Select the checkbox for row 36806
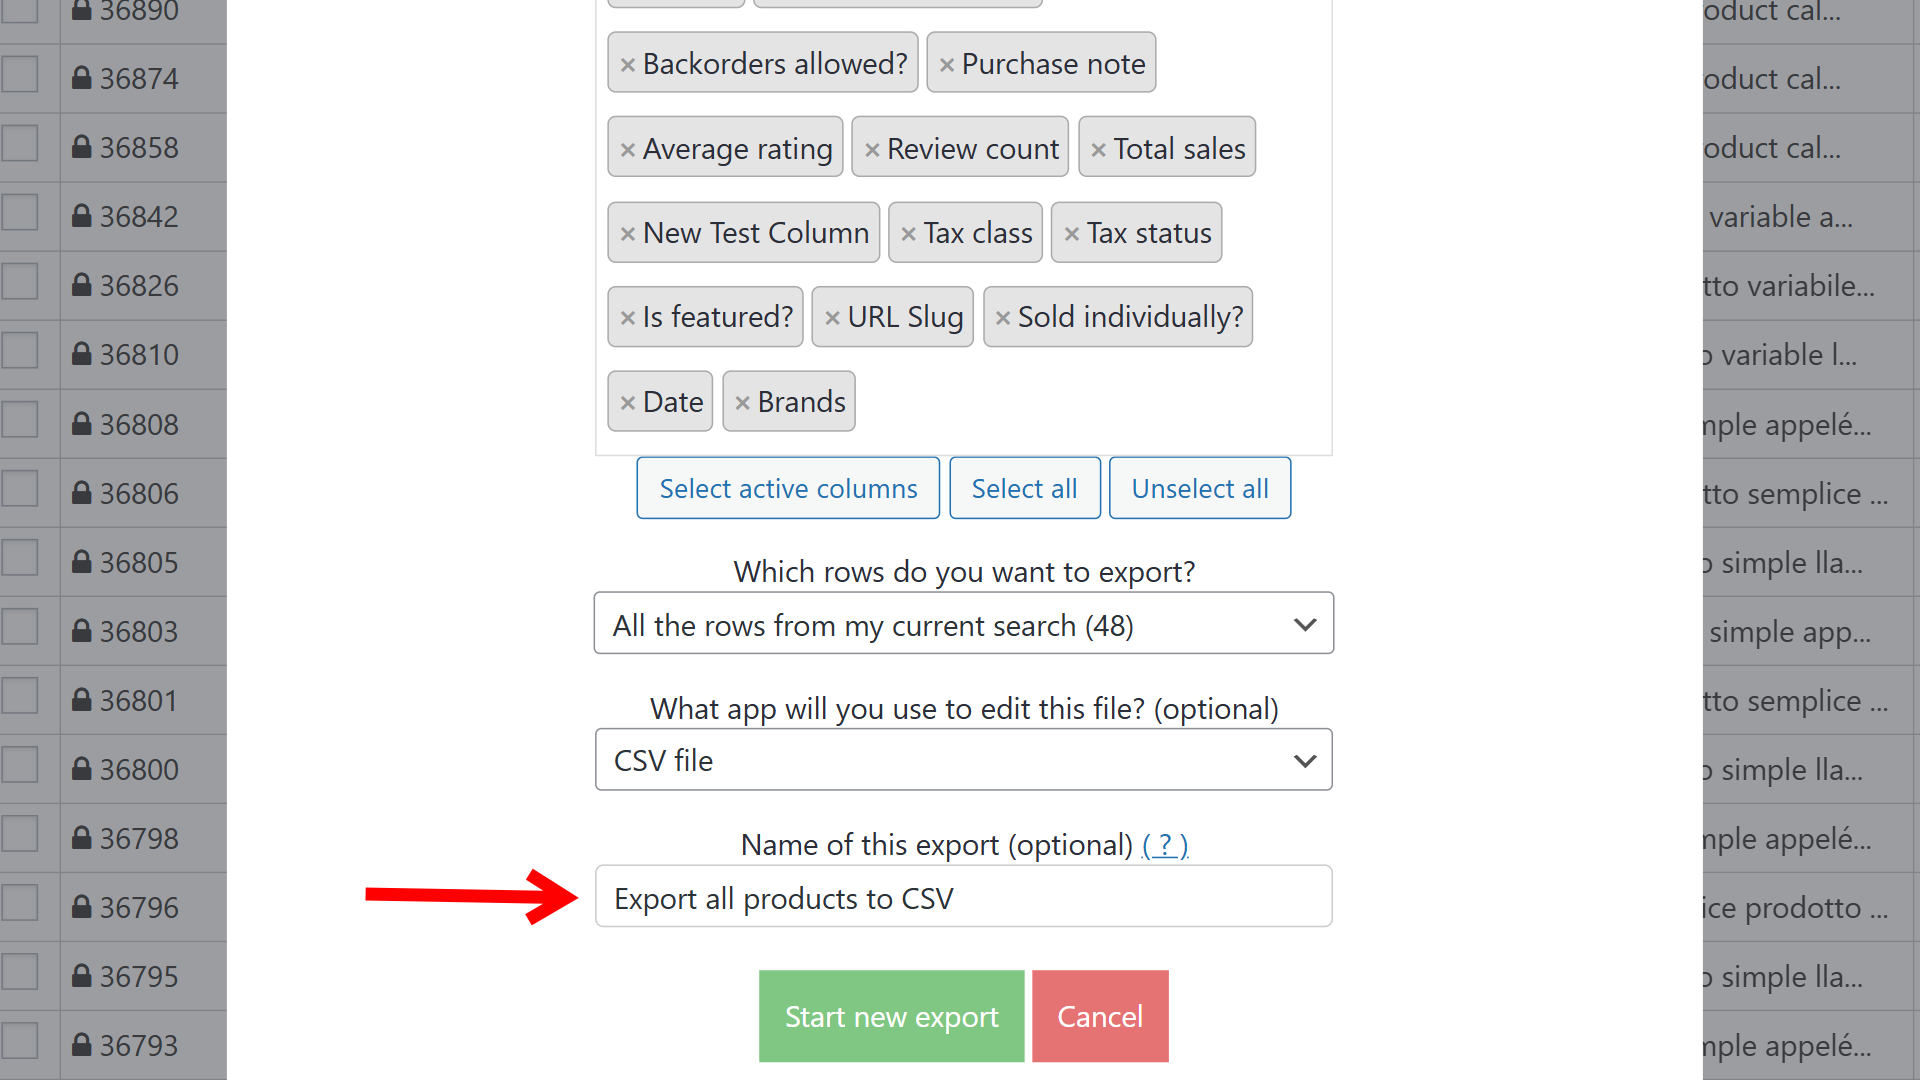 tap(20, 490)
